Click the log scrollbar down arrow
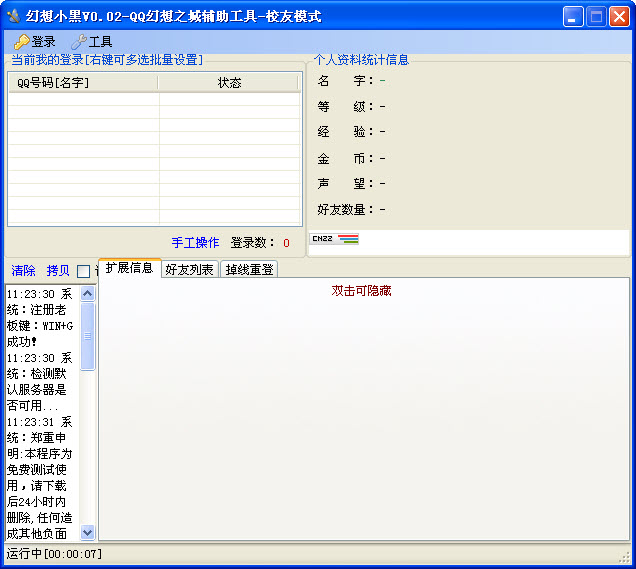 pos(88,532)
